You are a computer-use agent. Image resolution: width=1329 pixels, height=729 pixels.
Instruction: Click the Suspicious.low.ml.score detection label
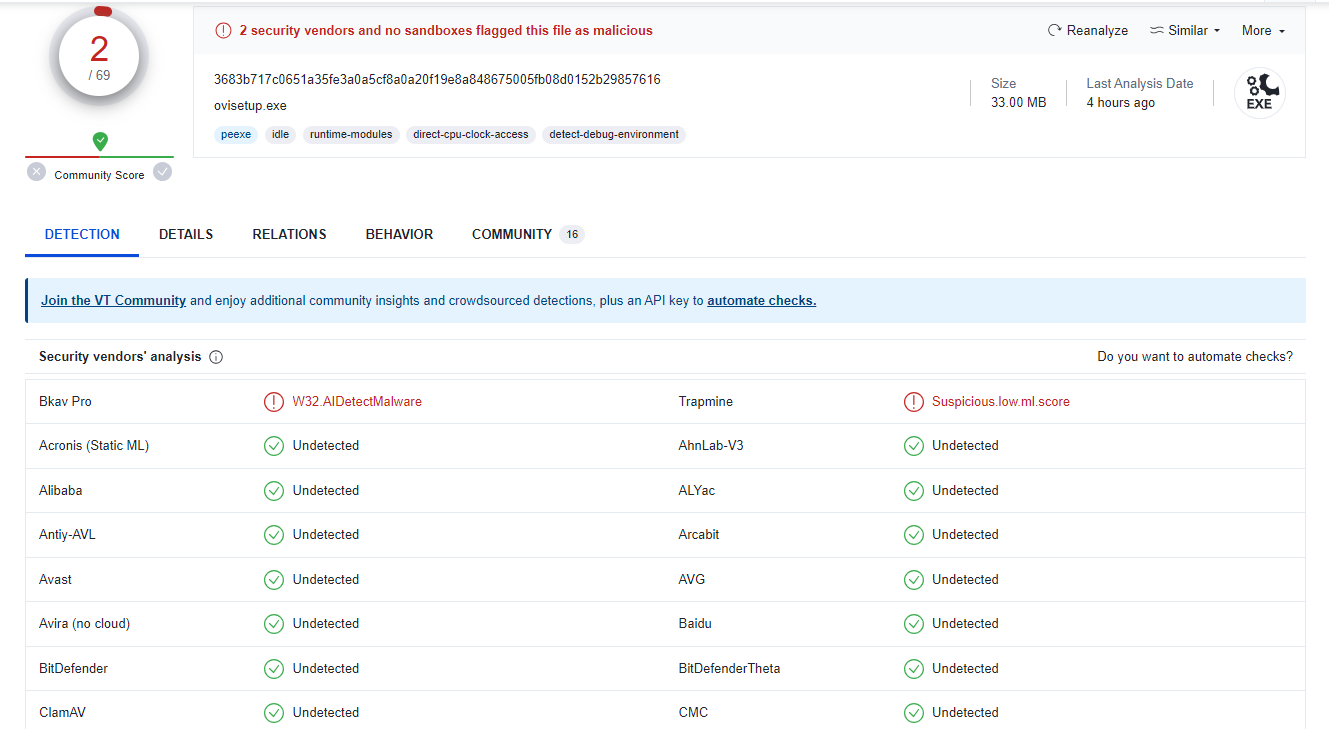click(1001, 402)
